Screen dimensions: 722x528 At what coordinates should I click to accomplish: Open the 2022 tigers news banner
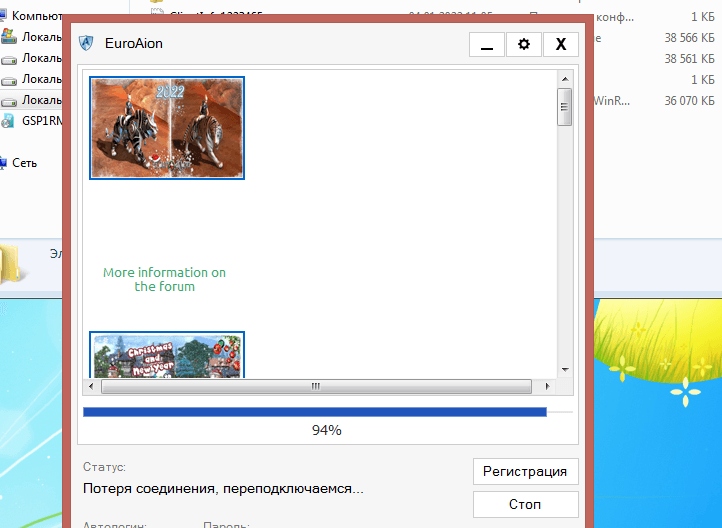click(167, 128)
